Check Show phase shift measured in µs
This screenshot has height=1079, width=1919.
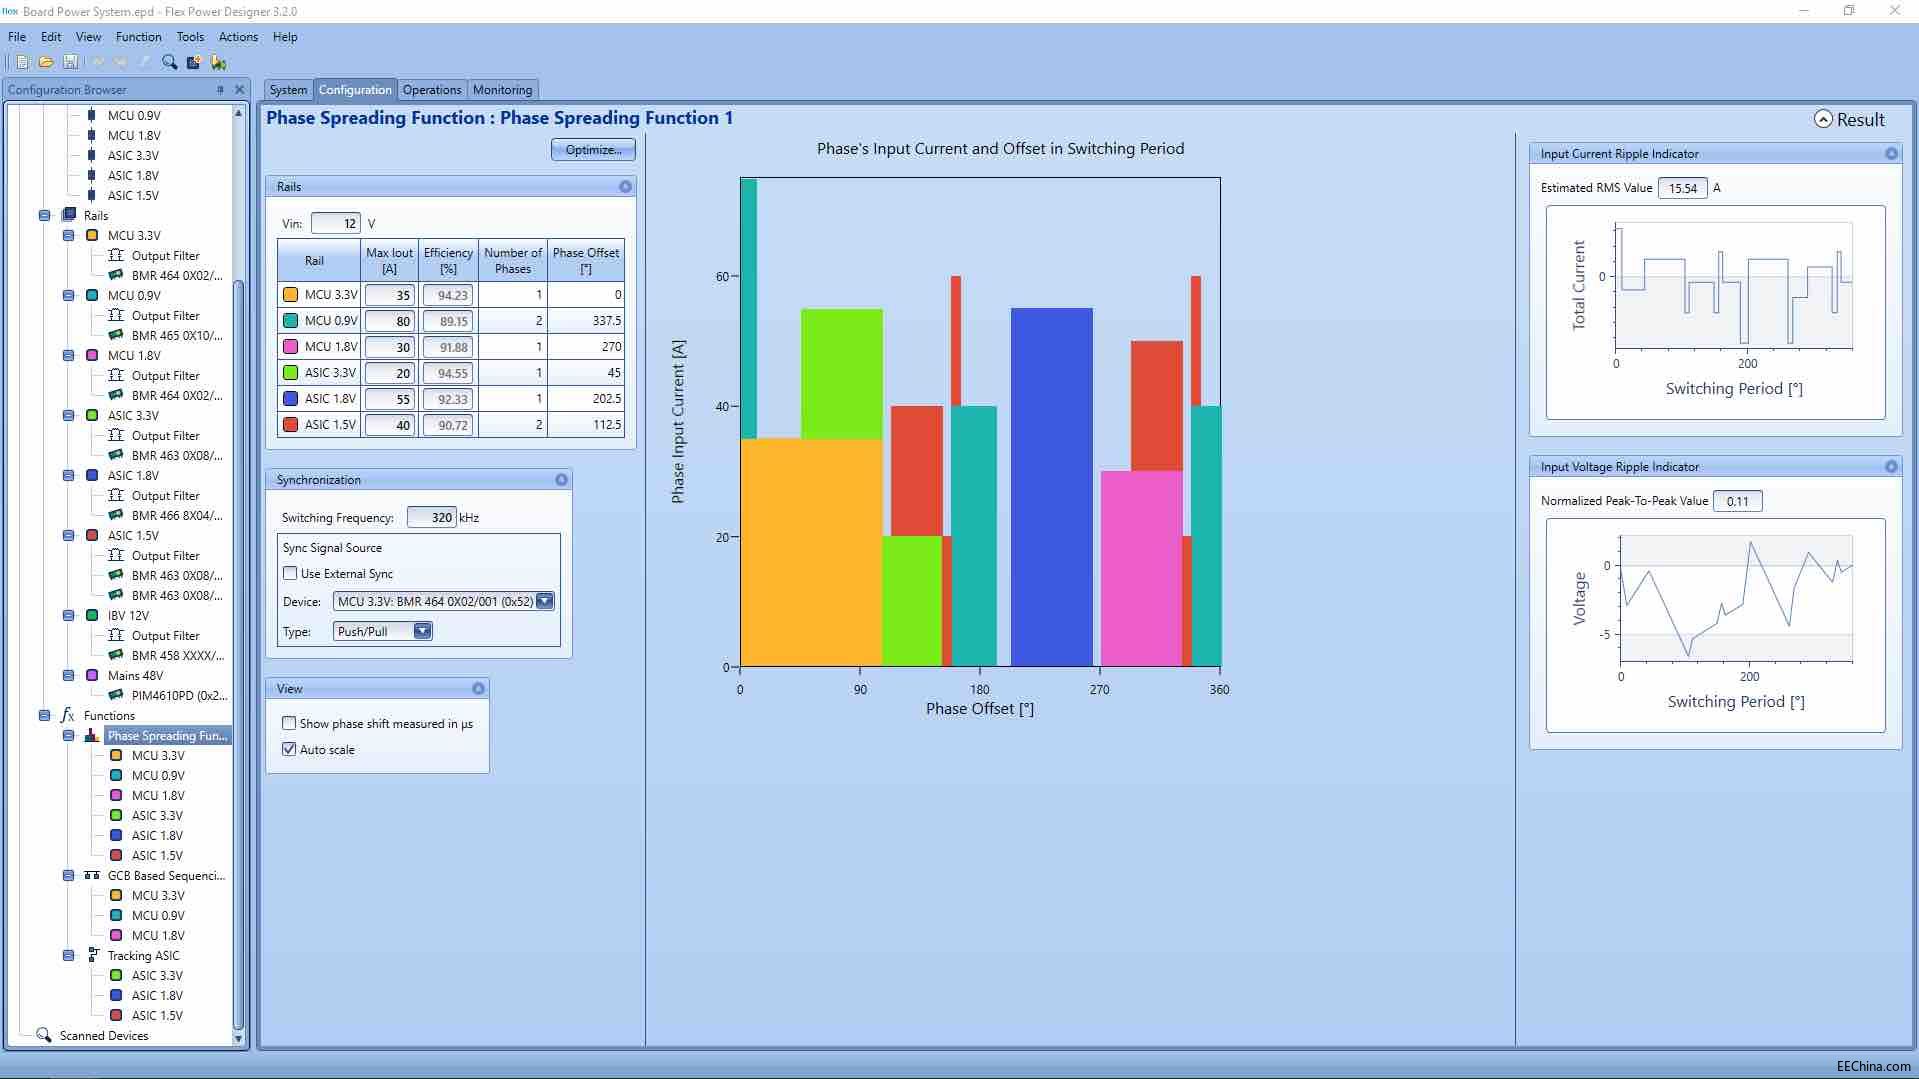[289, 724]
